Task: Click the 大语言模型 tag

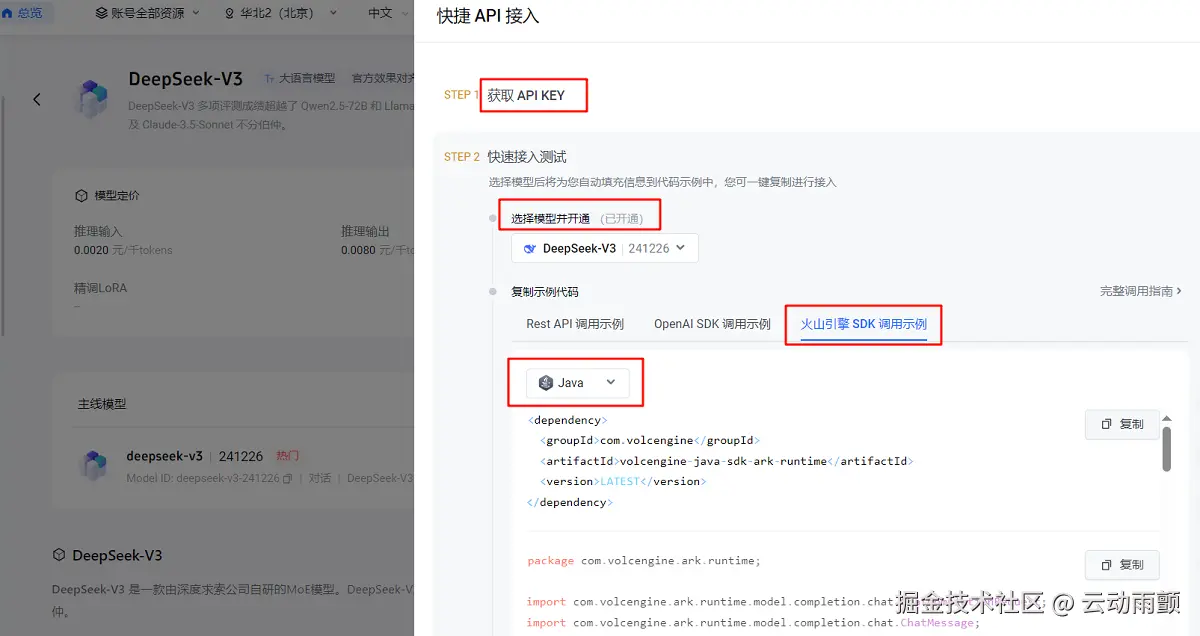Action: point(300,78)
